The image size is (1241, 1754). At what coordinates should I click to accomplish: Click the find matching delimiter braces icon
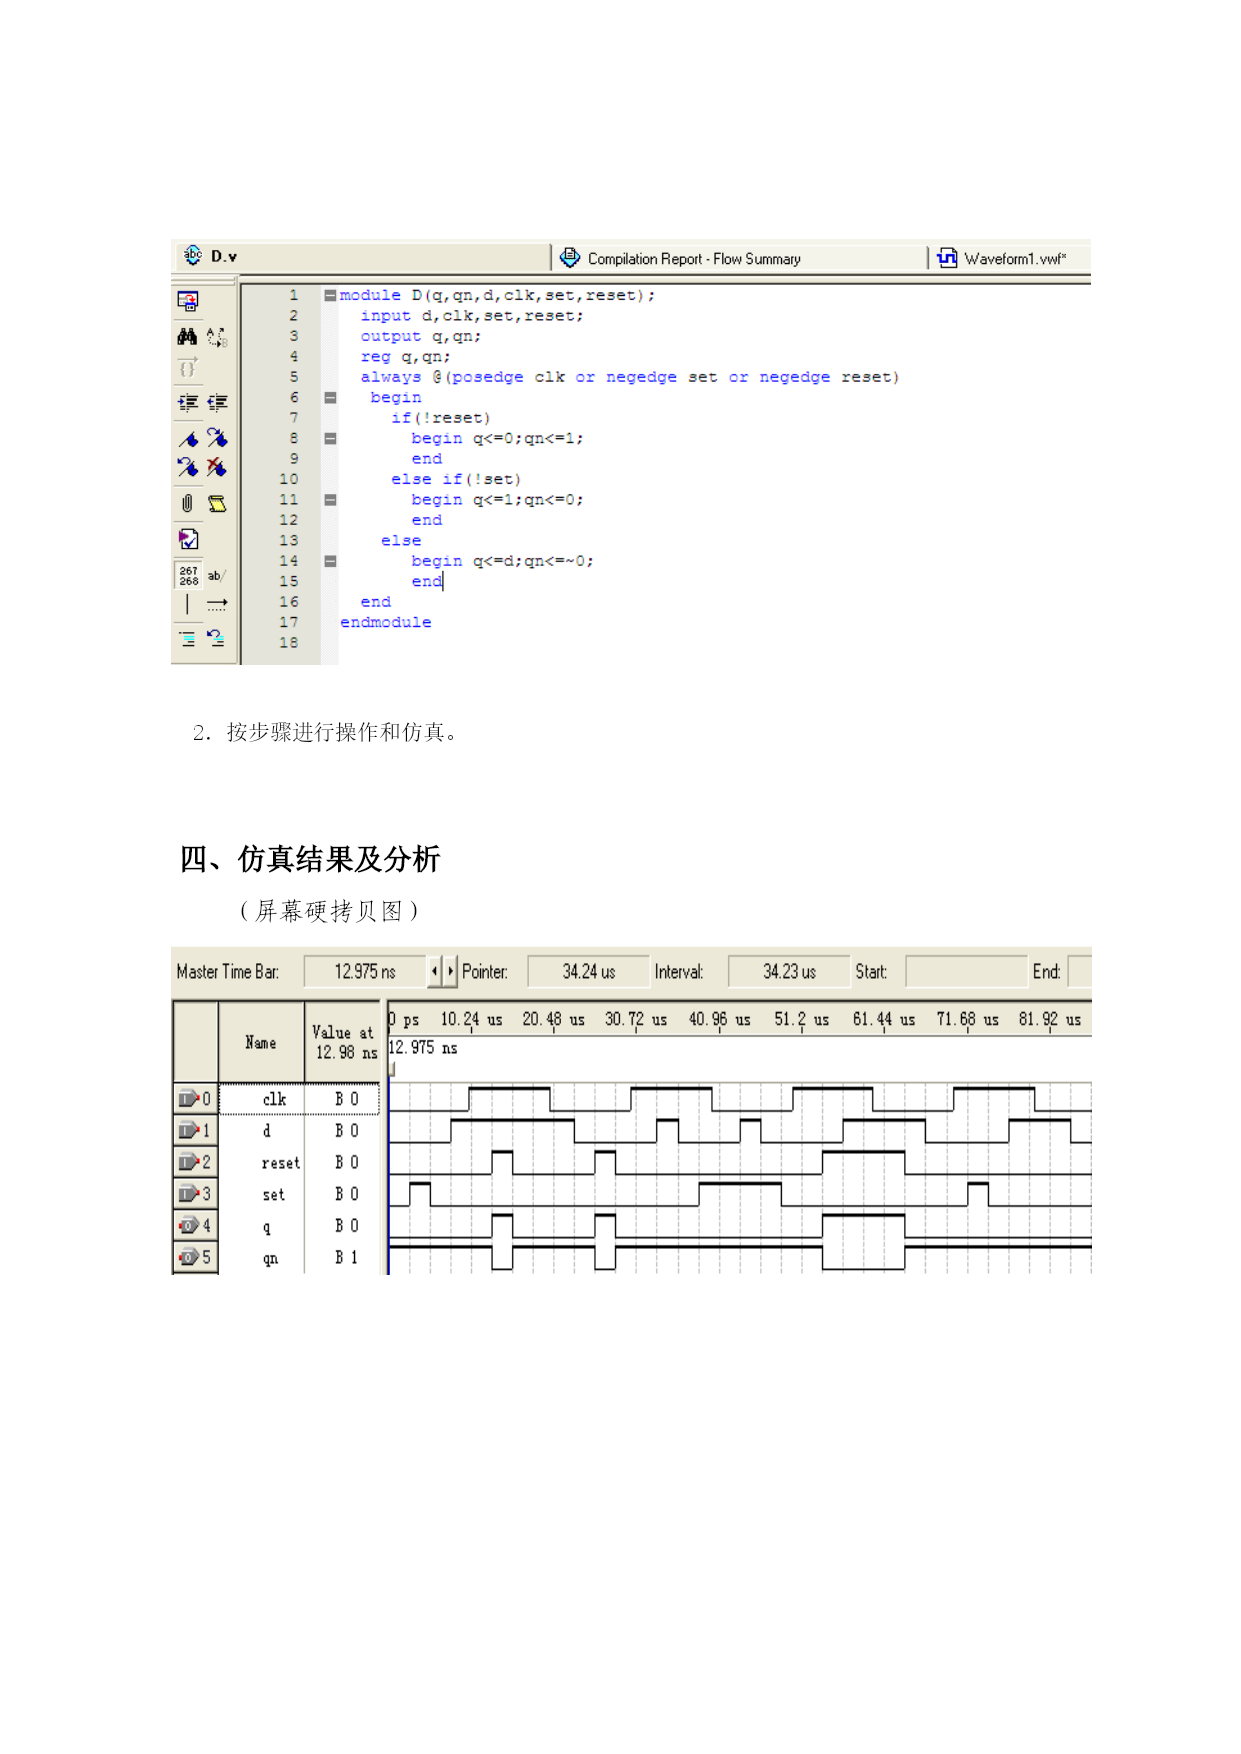pyautogui.click(x=187, y=368)
